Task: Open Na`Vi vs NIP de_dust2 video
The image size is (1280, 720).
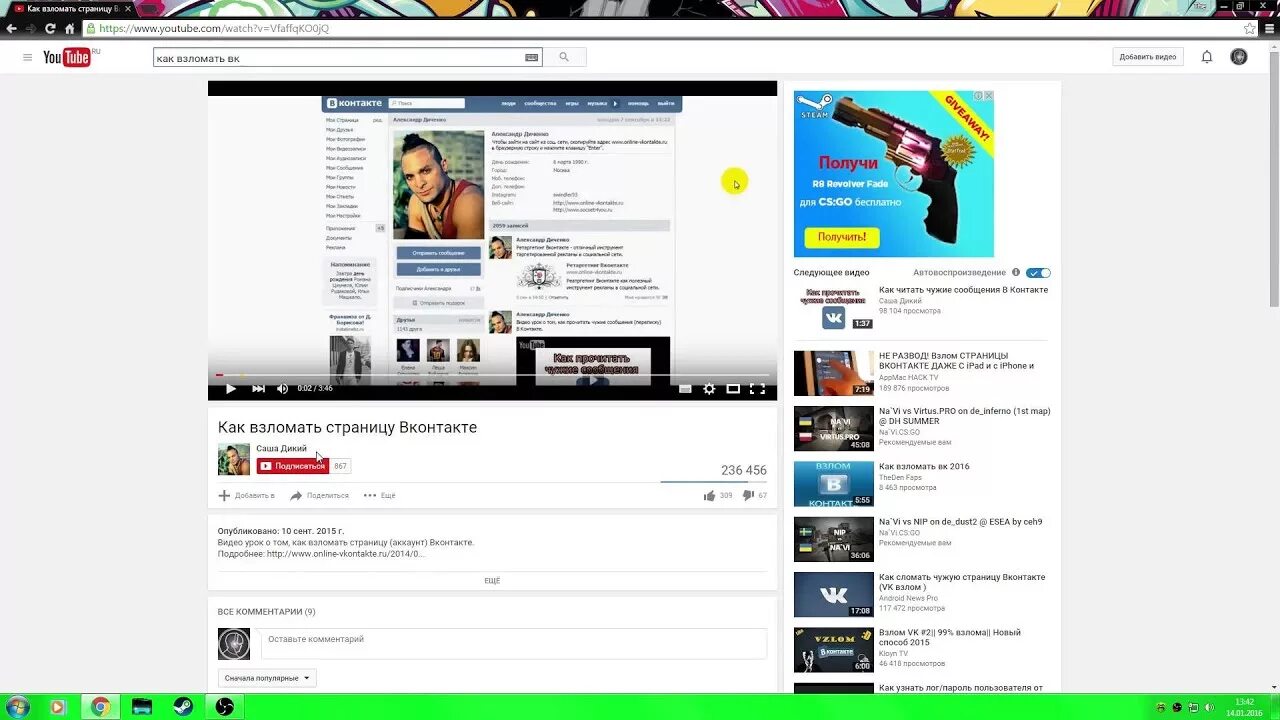Action: tap(961, 522)
